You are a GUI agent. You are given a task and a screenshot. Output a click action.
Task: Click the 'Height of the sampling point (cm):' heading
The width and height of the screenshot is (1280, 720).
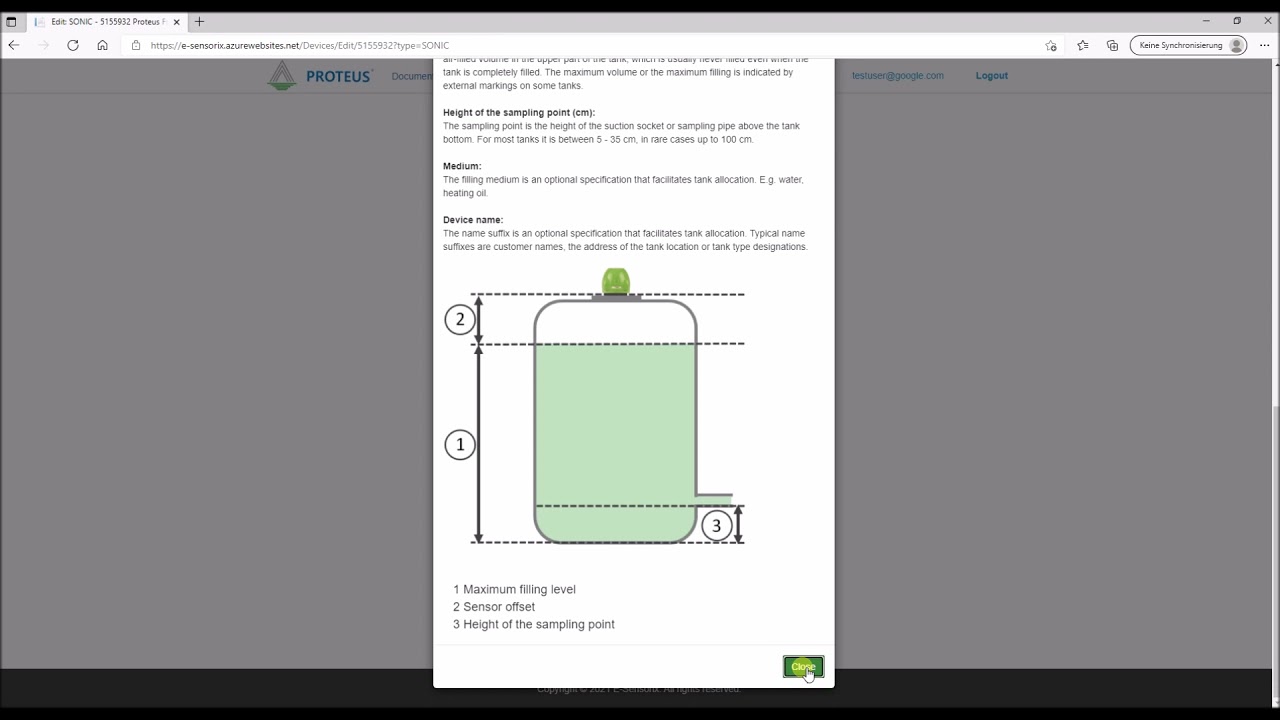(x=519, y=112)
